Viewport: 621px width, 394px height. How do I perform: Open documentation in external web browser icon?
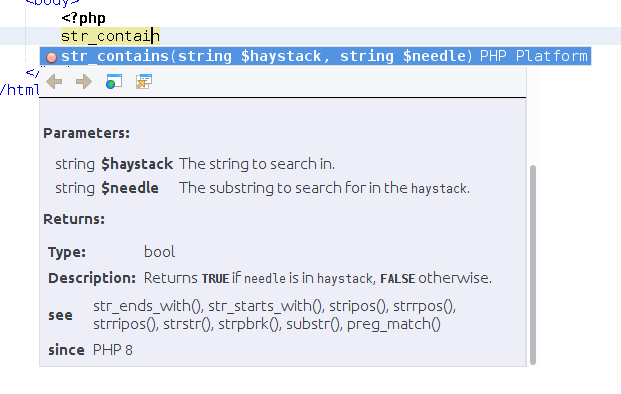pyautogui.click(x=114, y=82)
